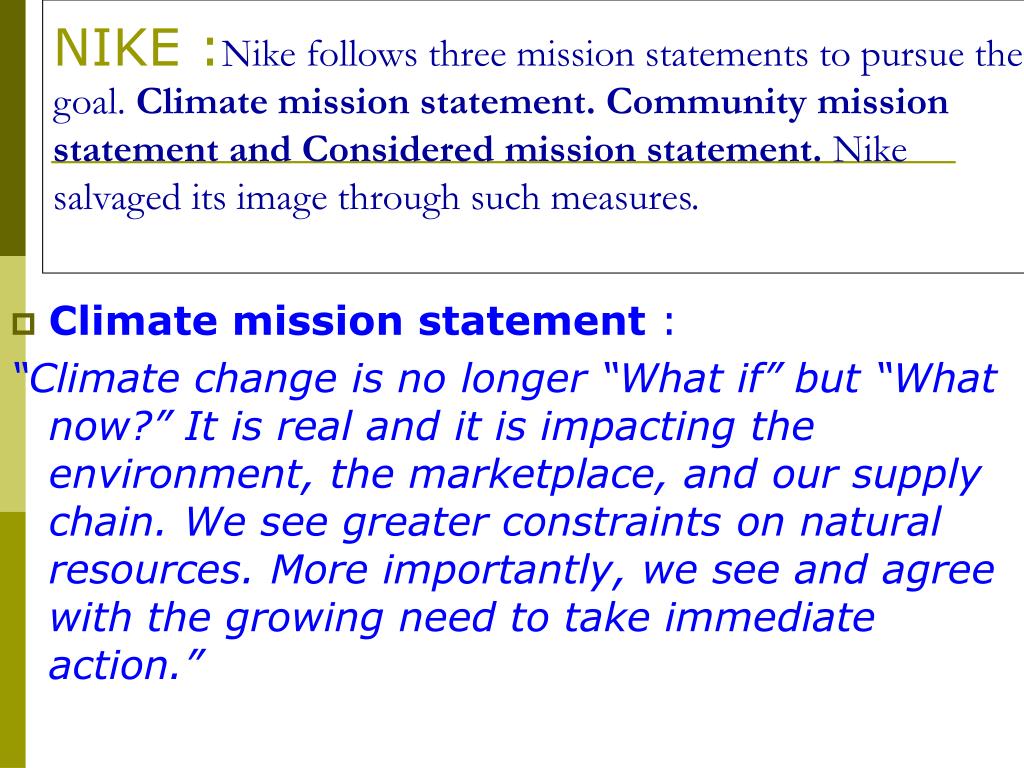Click the olive NIKE title text
This screenshot has width=1024, height=768.
(117, 48)
